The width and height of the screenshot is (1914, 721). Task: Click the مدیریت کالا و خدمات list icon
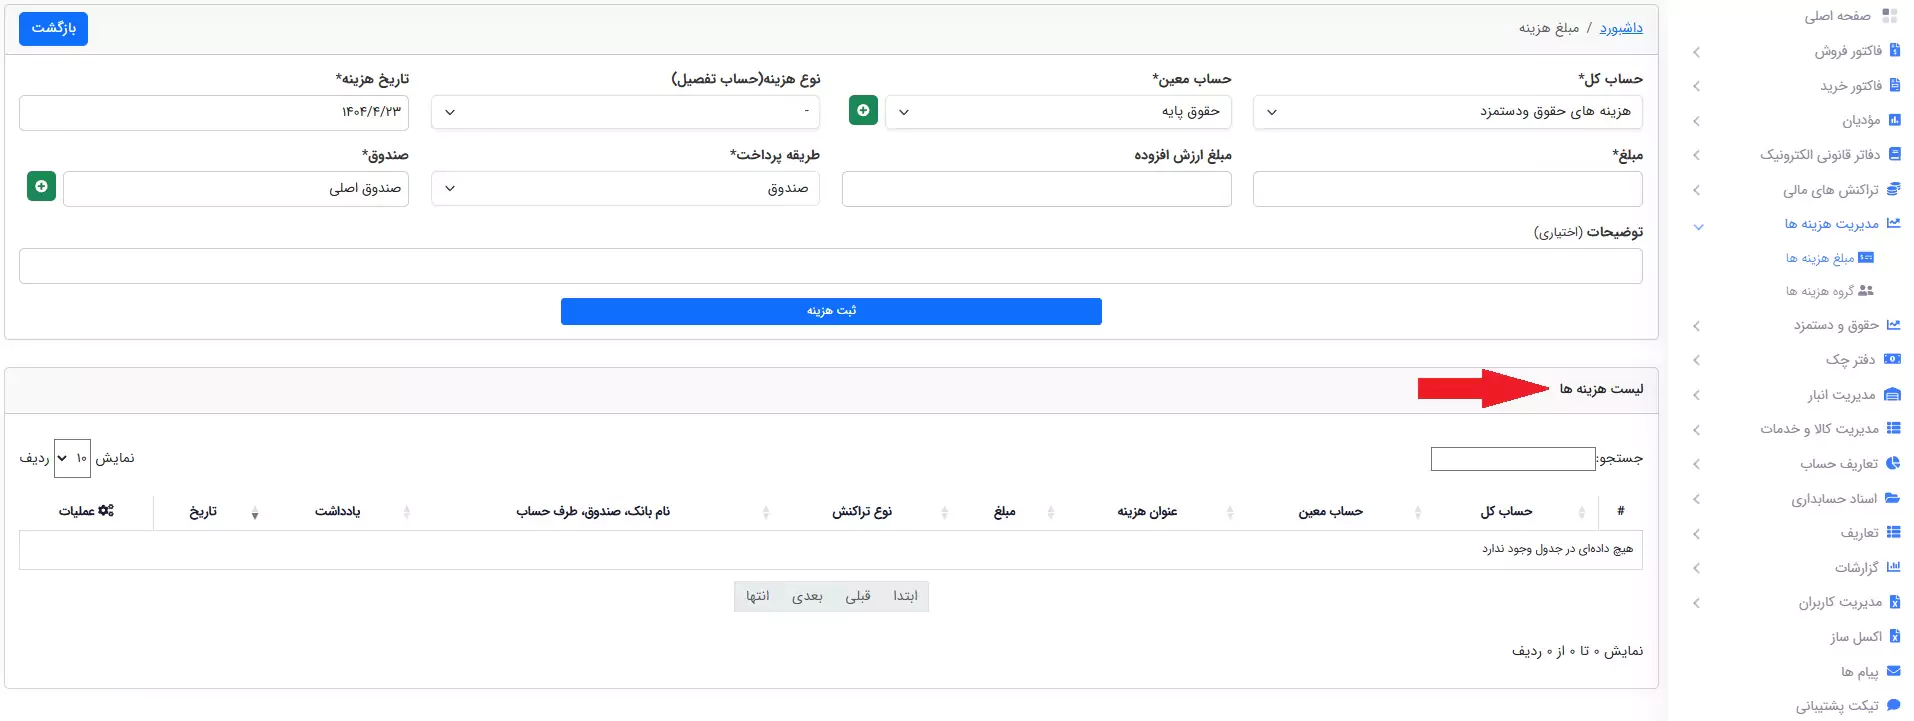1893,428
